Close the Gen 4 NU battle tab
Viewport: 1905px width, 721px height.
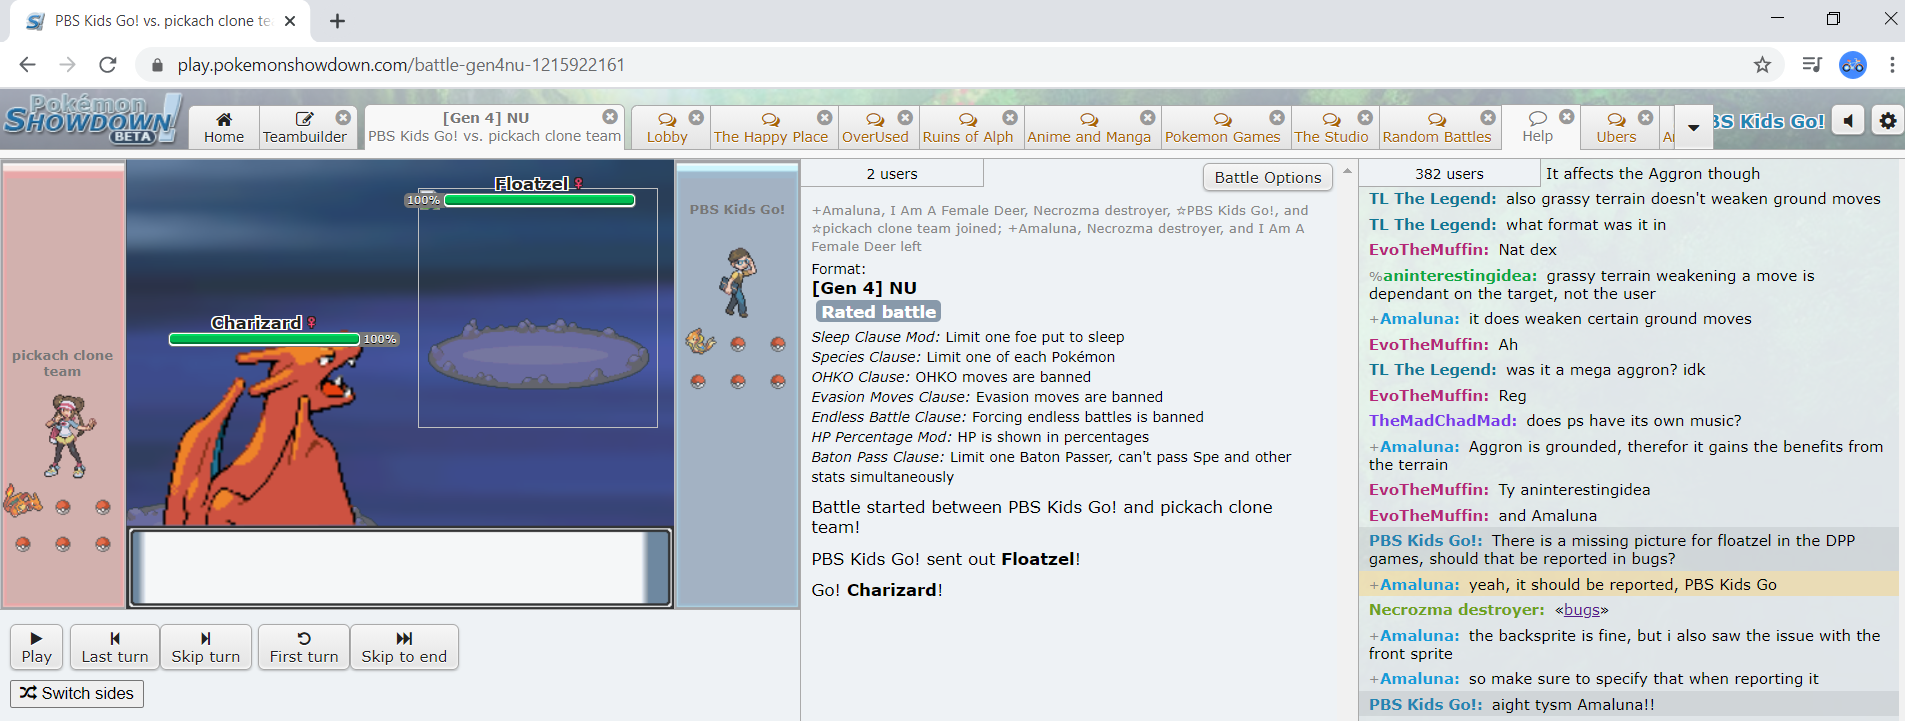pyautogui.click(x=610, y=117)
